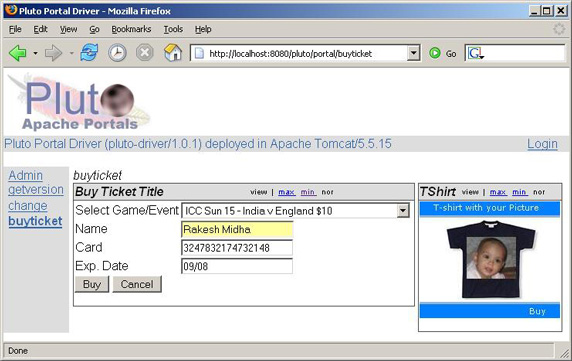Open the Google search engine selector icon
The height and width of the screenshot is (361, 572).
pyautogui.click(x=476, y=54)
